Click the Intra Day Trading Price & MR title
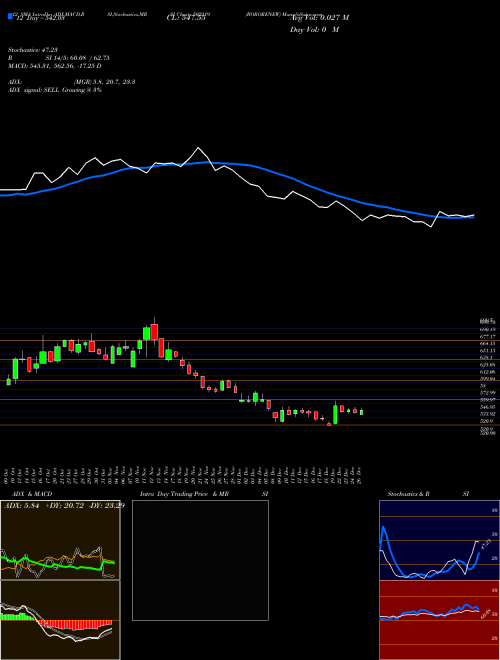 point(184,494)
